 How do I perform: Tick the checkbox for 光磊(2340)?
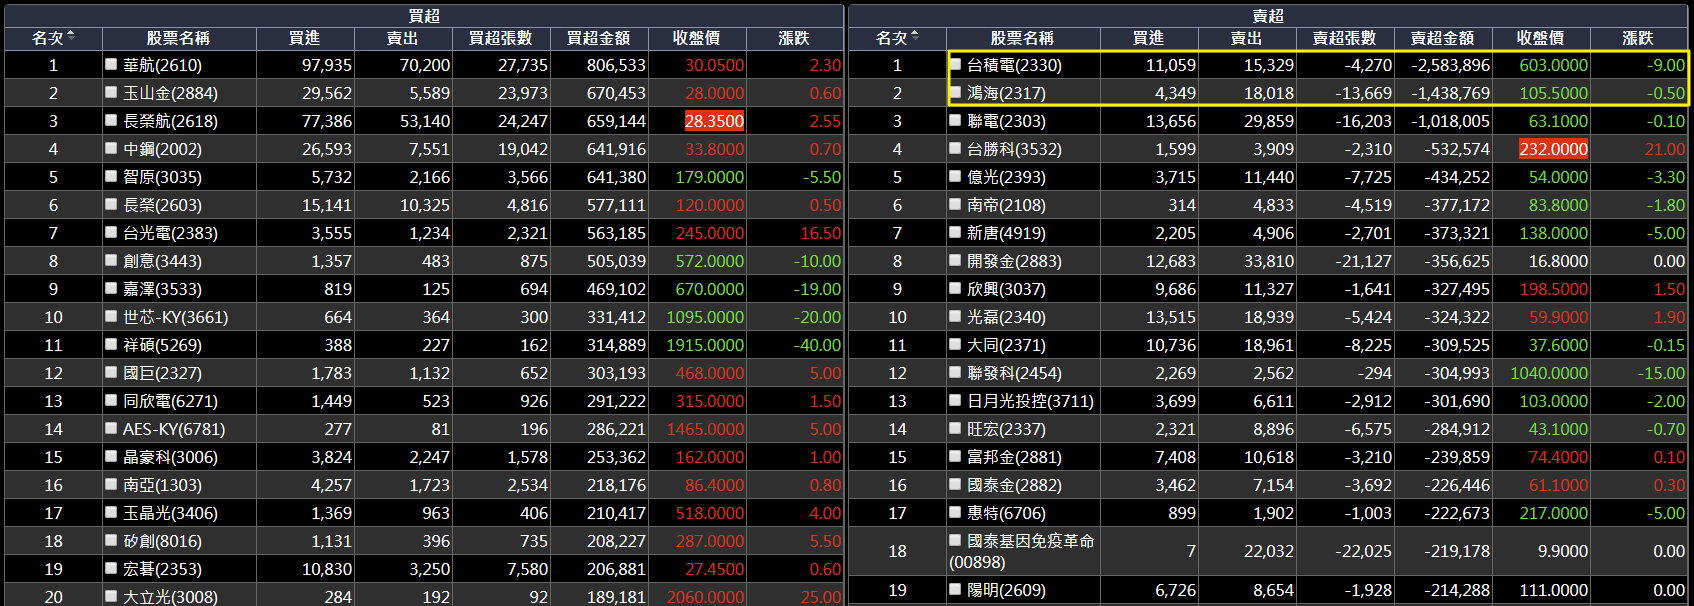[x=955, y=316]
